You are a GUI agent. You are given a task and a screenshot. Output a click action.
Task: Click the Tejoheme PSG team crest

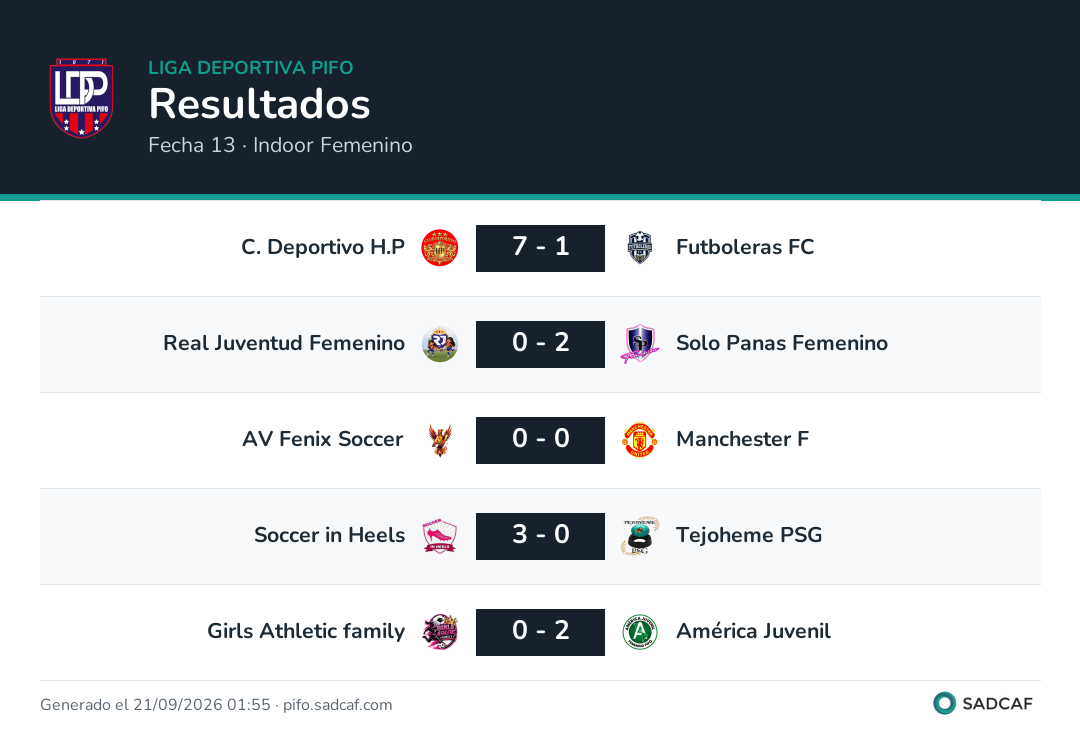[x=640, y=536]
